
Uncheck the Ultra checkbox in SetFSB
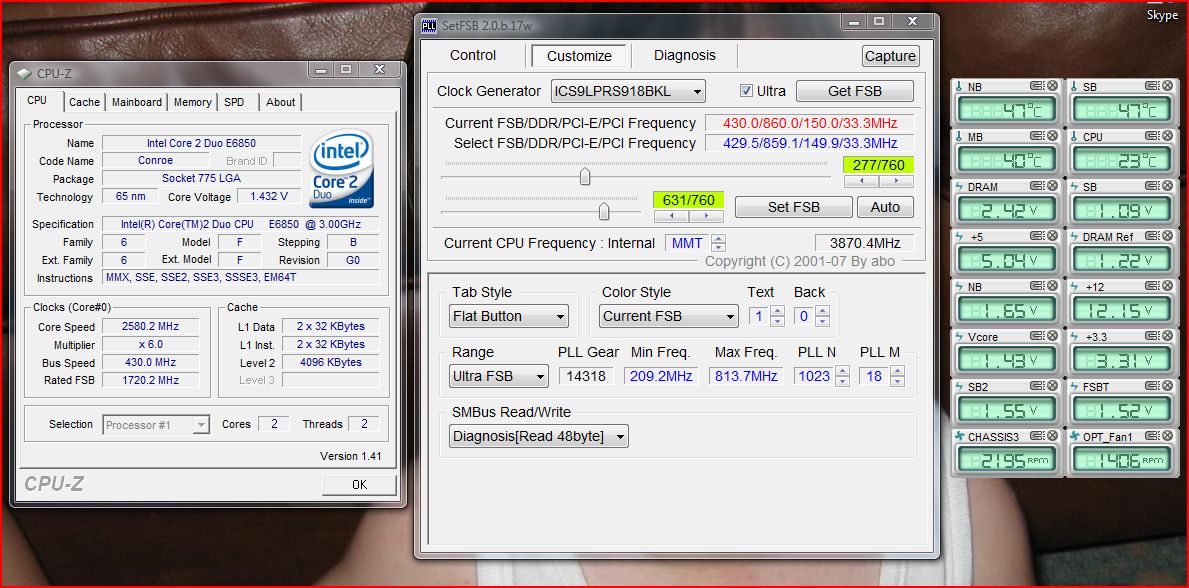746,91
